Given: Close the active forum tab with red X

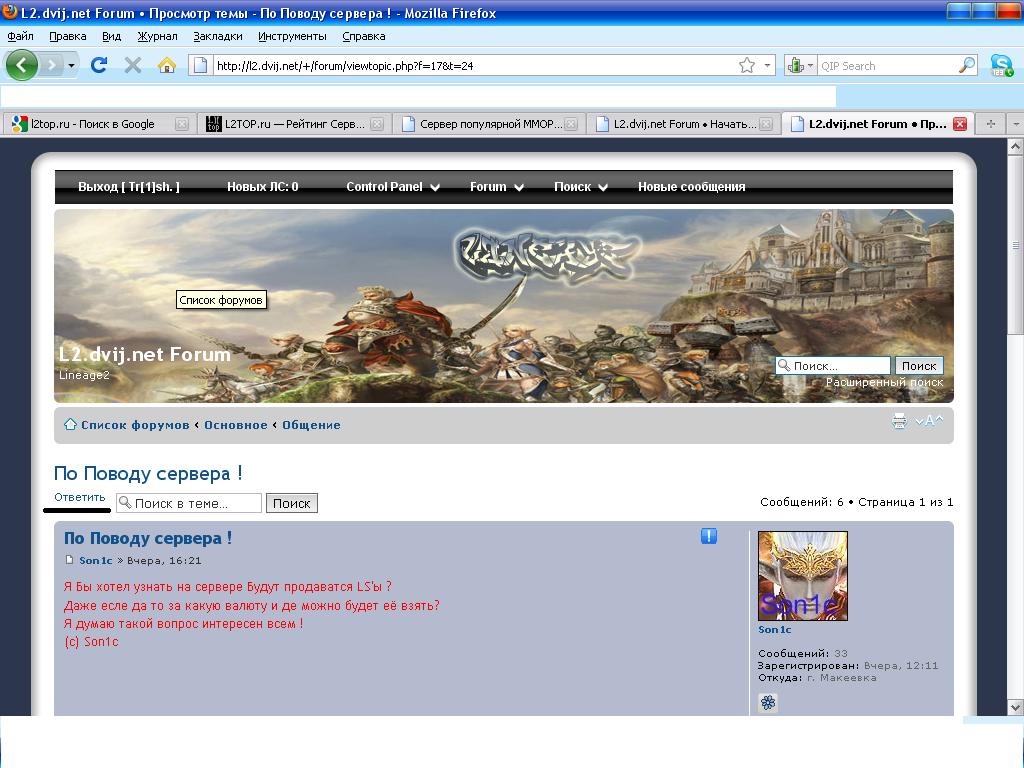Looking at the screenshot, I should click(x=960, y=124).
